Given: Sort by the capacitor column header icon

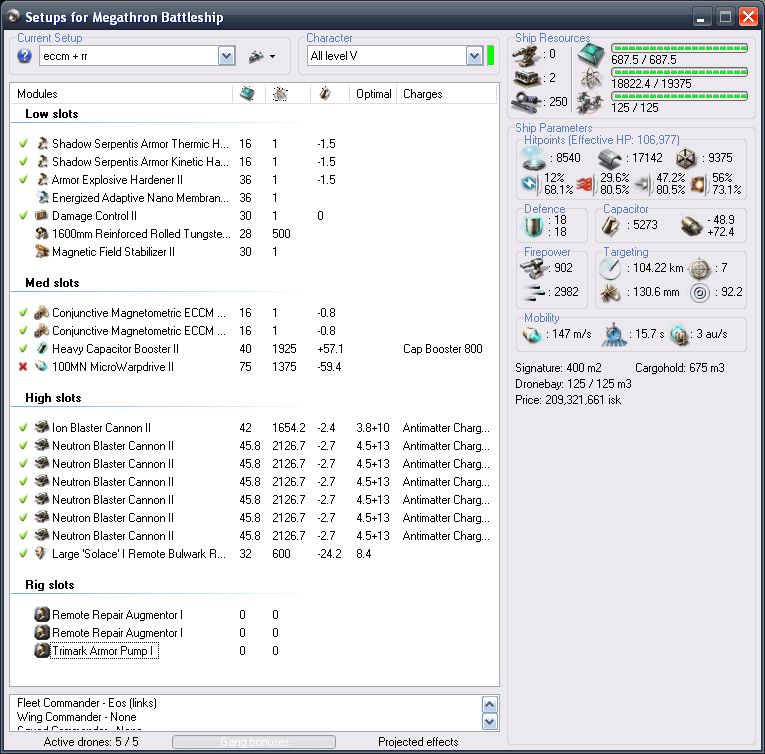Looking at the screenshot, I should click(325, 93).
